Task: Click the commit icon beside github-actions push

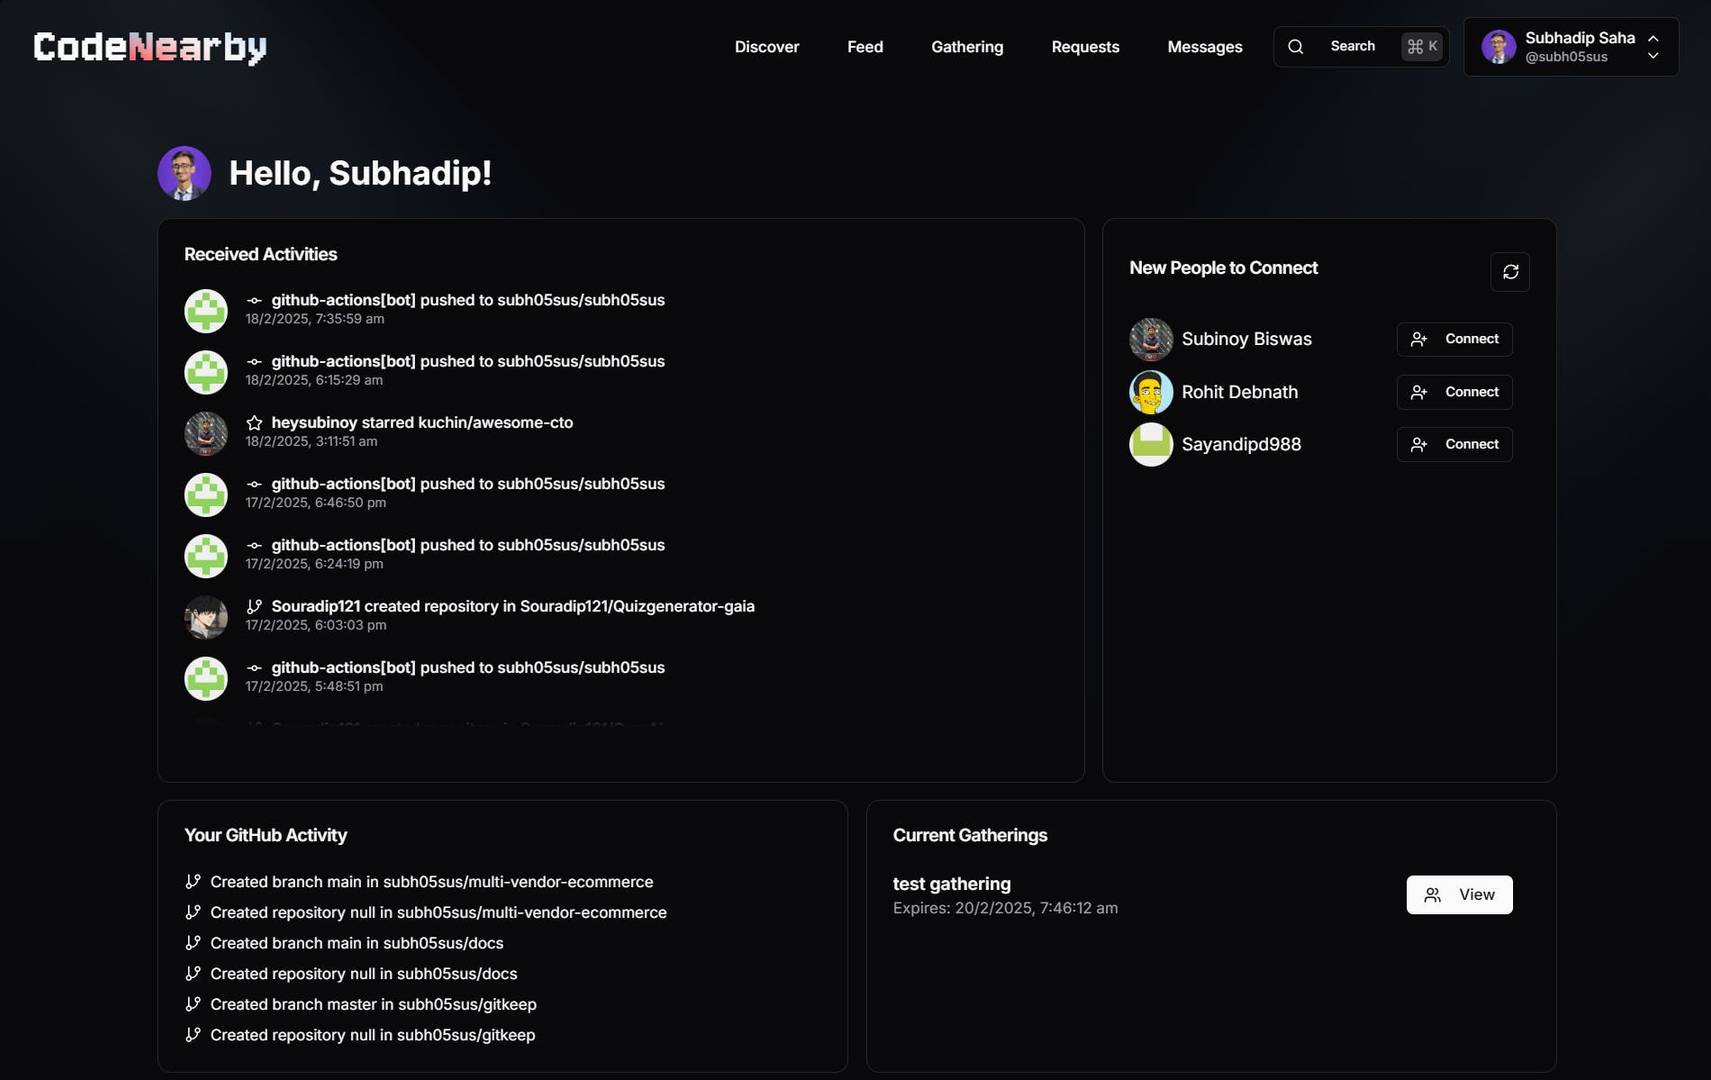Action: (255, 300)
